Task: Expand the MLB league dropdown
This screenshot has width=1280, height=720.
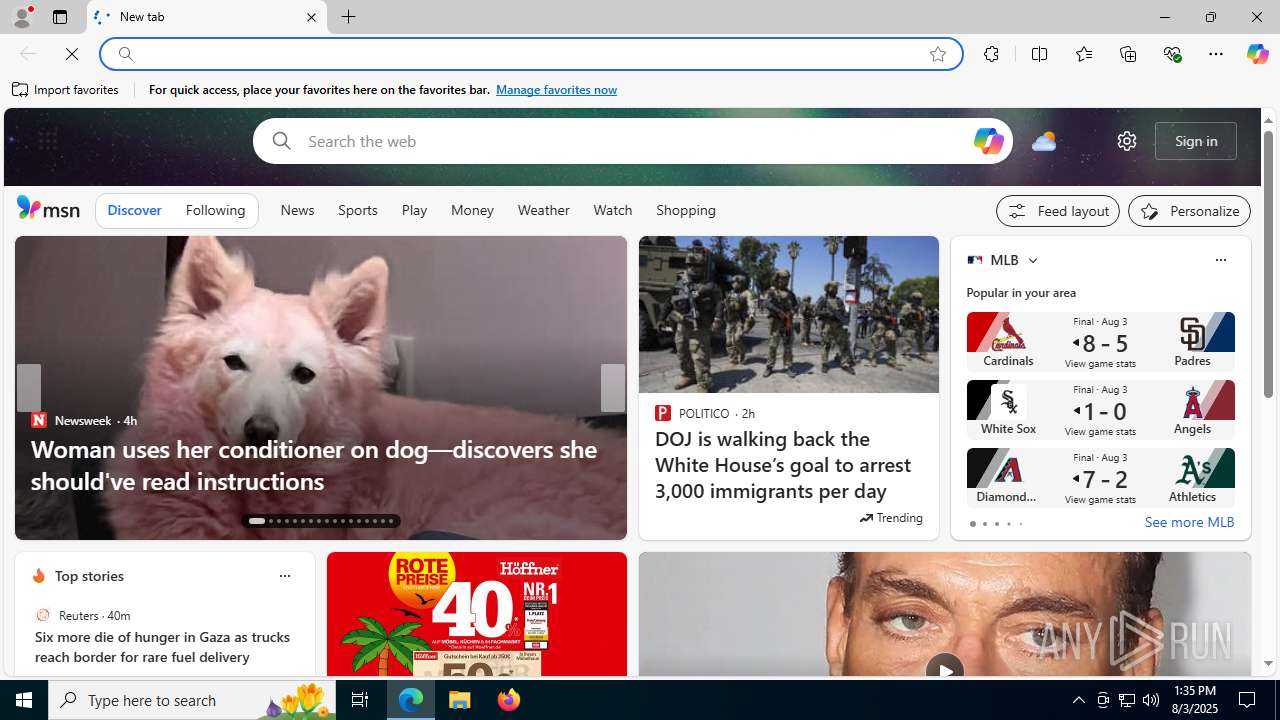Action: coord(1032,261)
